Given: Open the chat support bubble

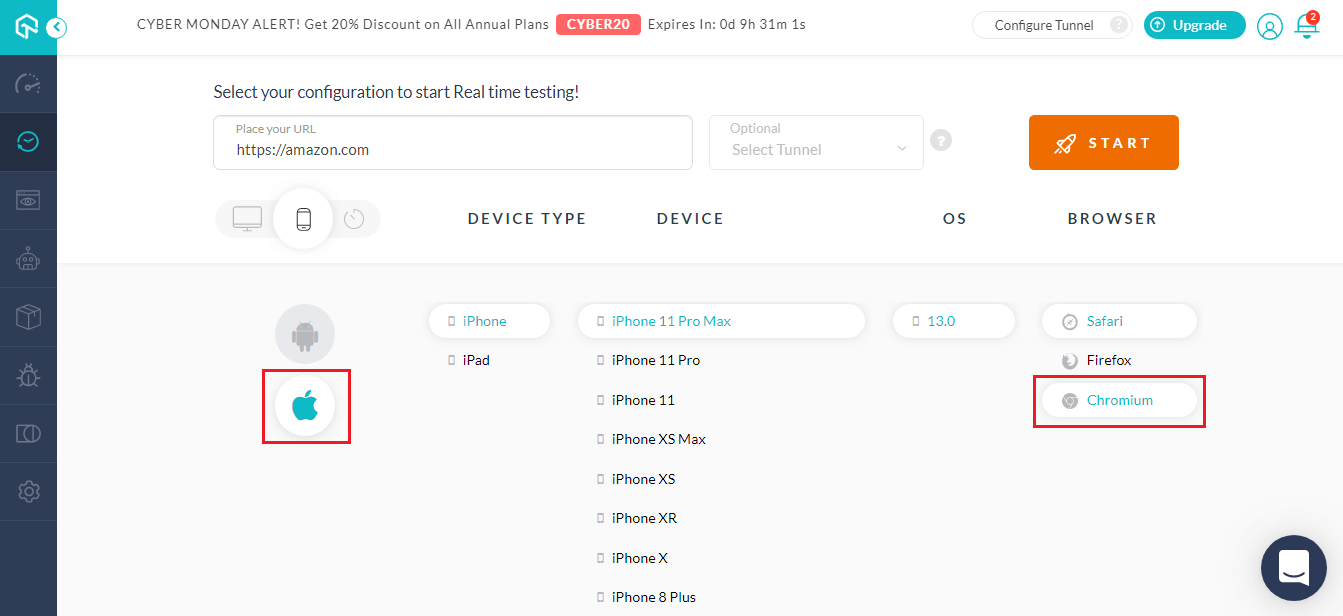Looking at the screenshot, I should click(x=1293, y=567).
